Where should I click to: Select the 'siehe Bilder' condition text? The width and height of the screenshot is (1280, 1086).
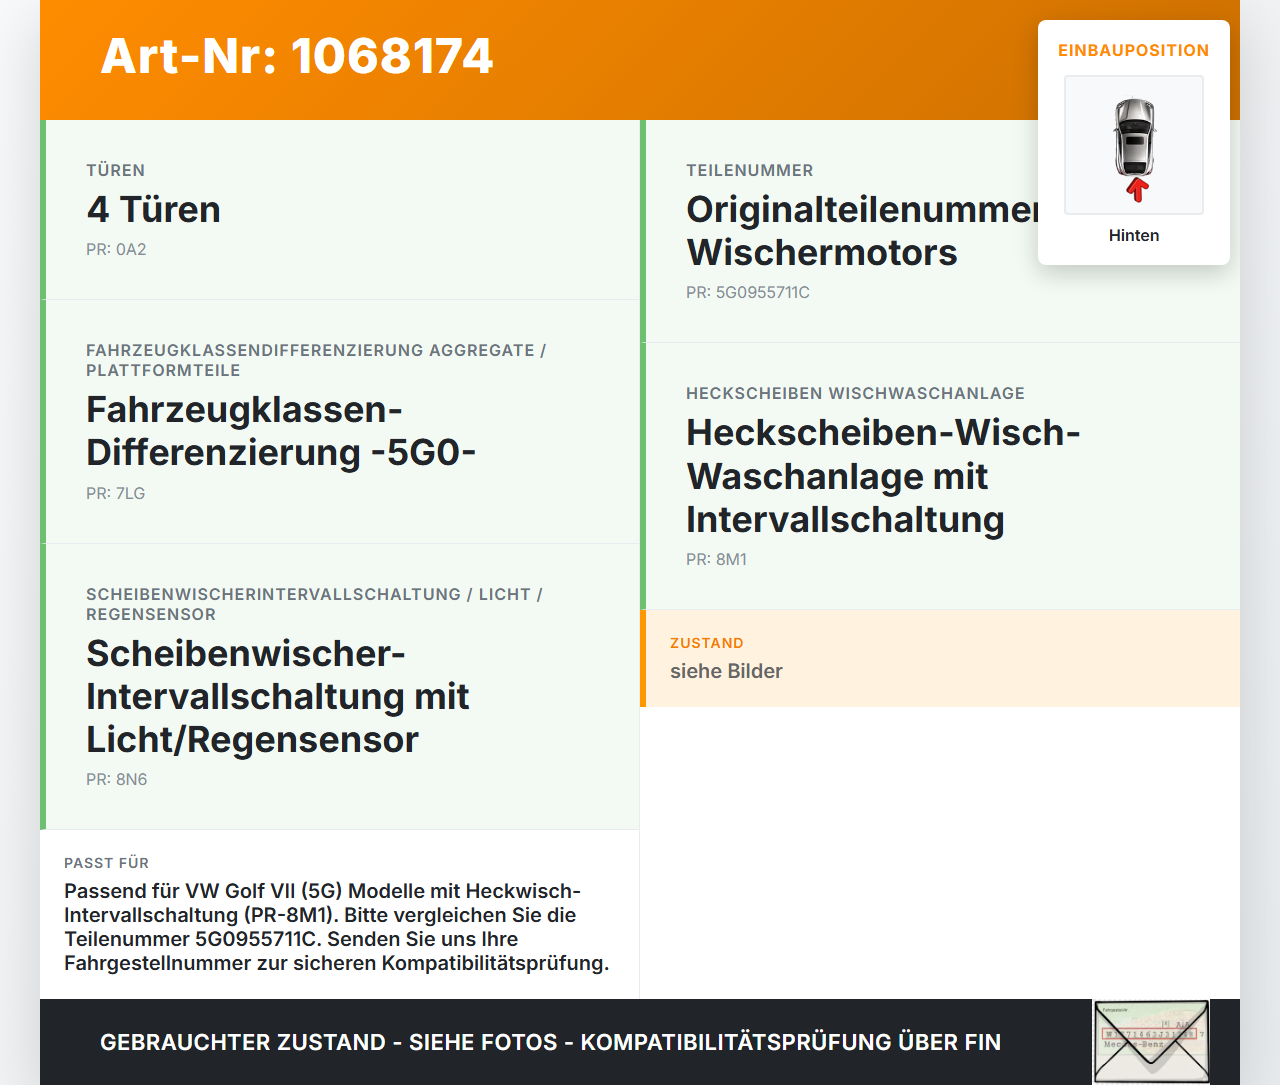click(726, 671)
